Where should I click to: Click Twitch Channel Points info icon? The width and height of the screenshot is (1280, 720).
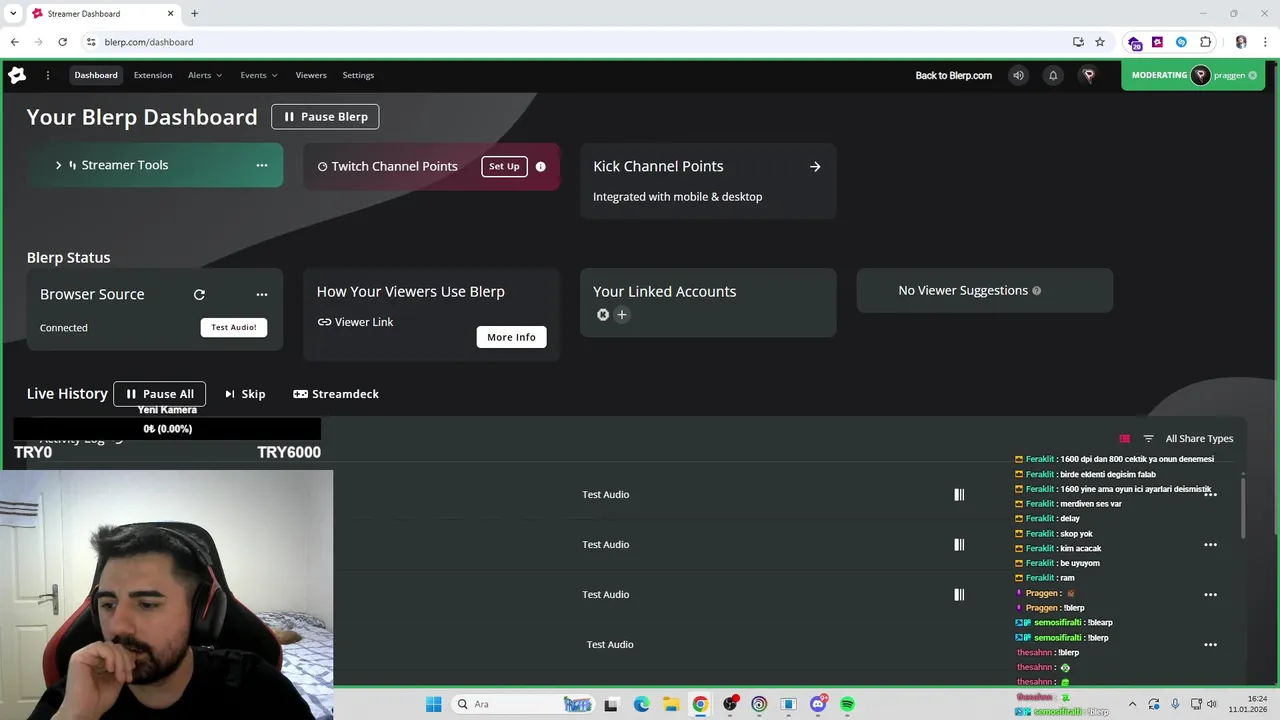541,166
